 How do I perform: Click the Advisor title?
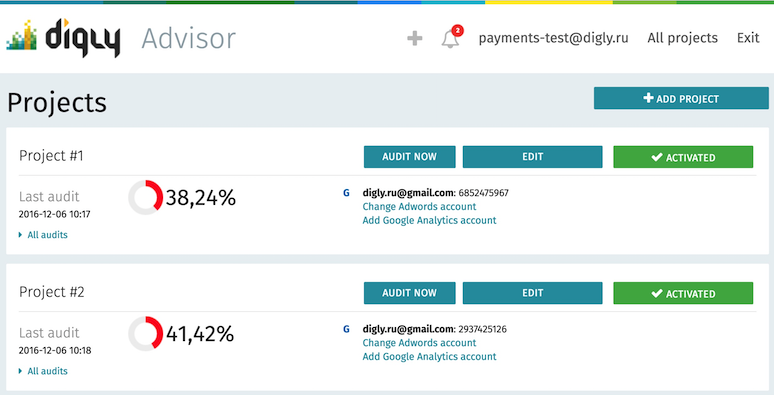coord(189,39)
